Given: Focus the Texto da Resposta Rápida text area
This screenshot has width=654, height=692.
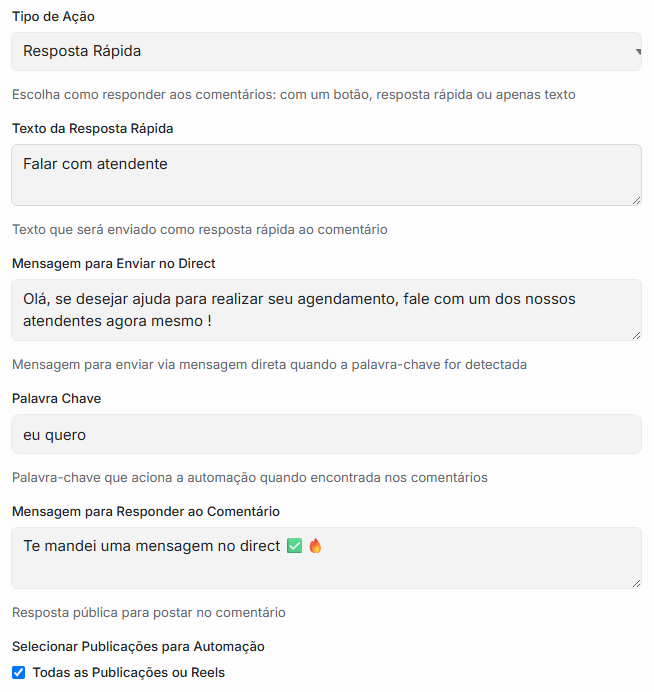Looking at the screenshot, I should pos(326,175).
